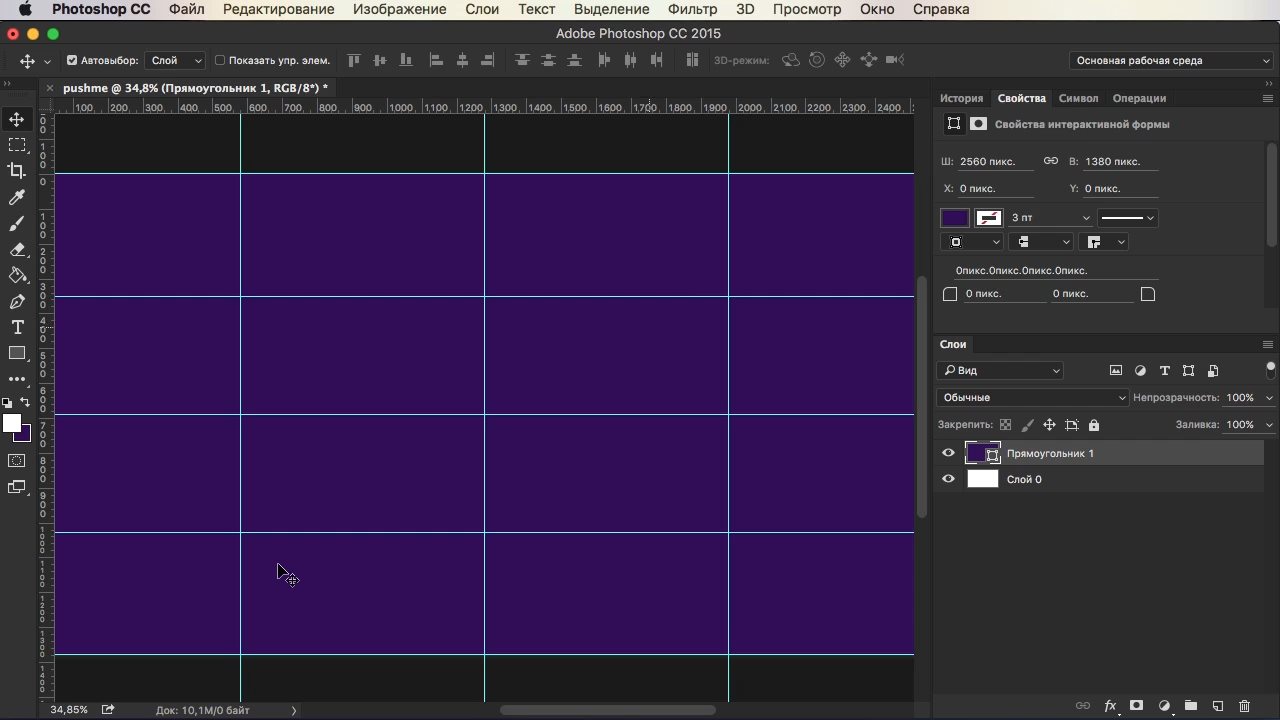Filter layers by shape layer type
The width and height of the screenshot is (1280, 720).
[x=1189, y=371]
